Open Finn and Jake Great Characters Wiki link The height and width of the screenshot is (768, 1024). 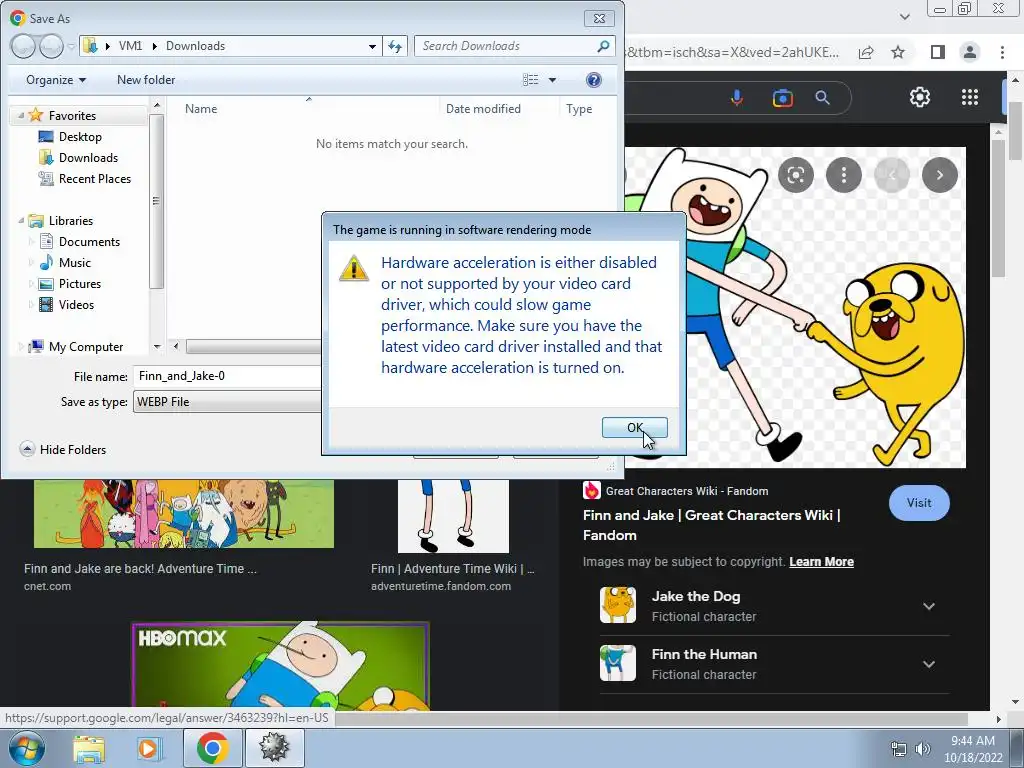[x=712, y=525]
